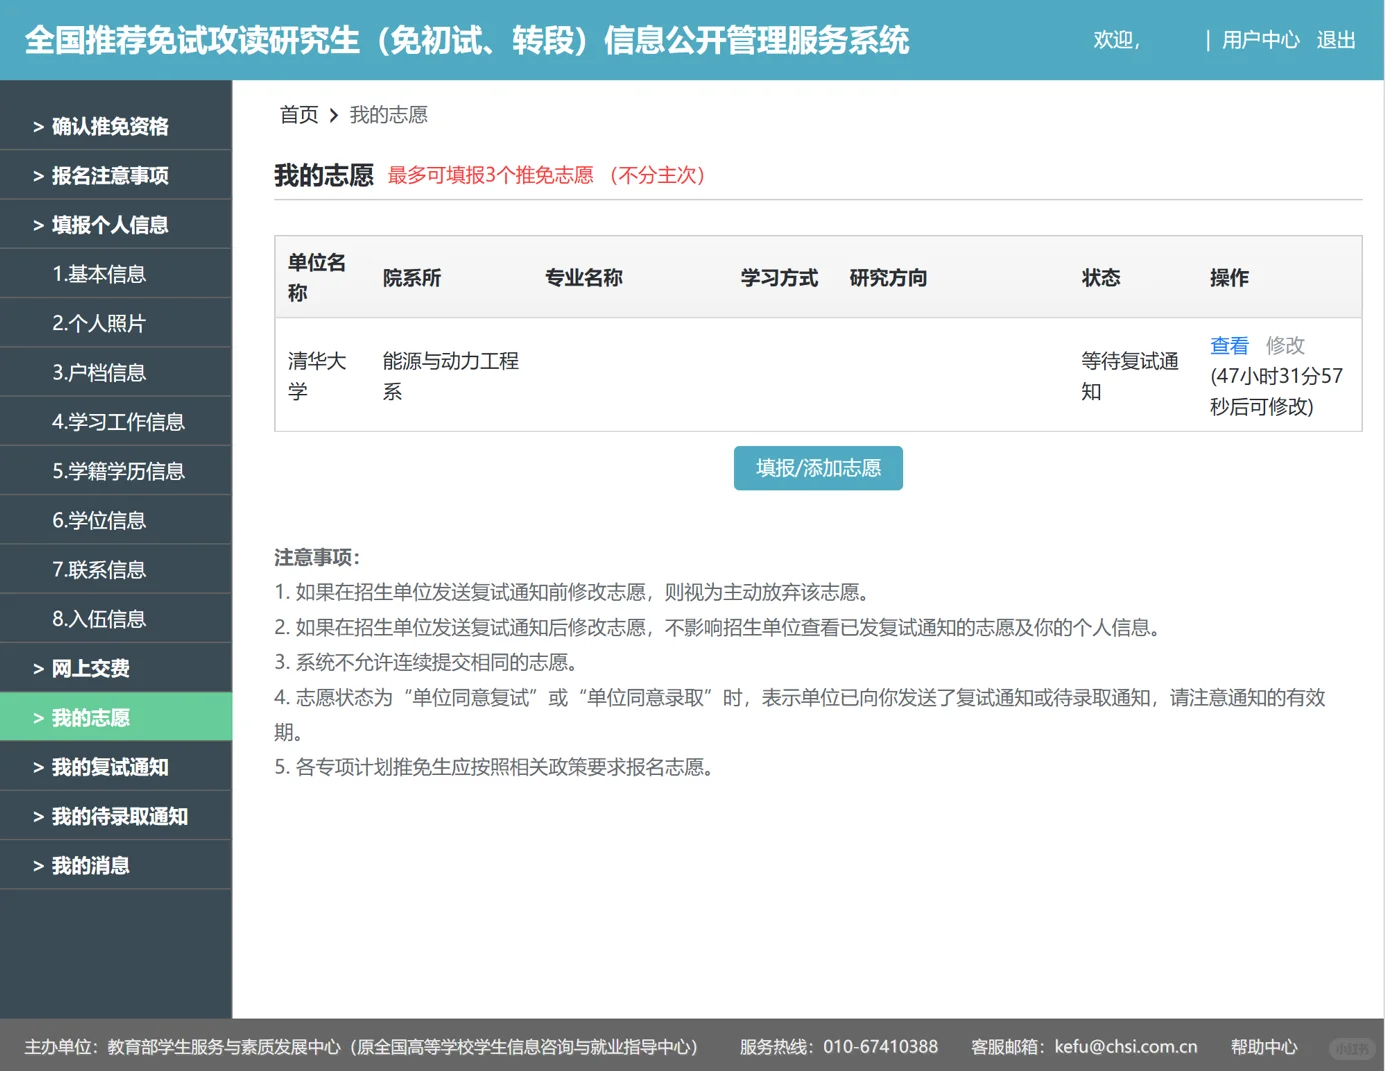Click 帮助中心 in the footer
The image size is (1387, 1071).
(1264, 1046)
